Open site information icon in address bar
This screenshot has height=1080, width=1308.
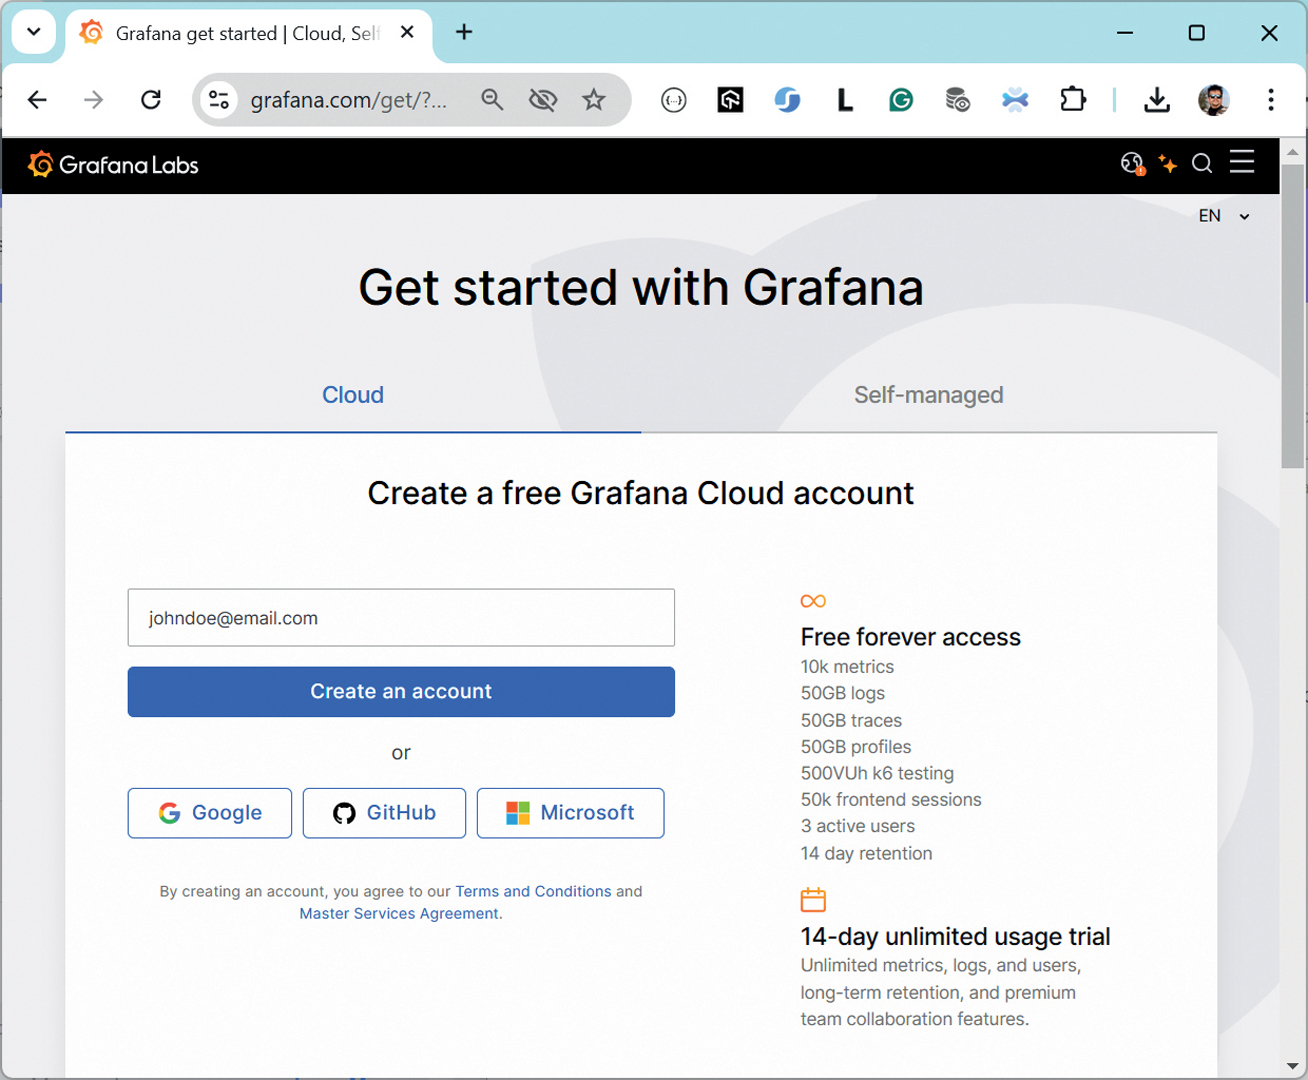click(x=219, y=100)
